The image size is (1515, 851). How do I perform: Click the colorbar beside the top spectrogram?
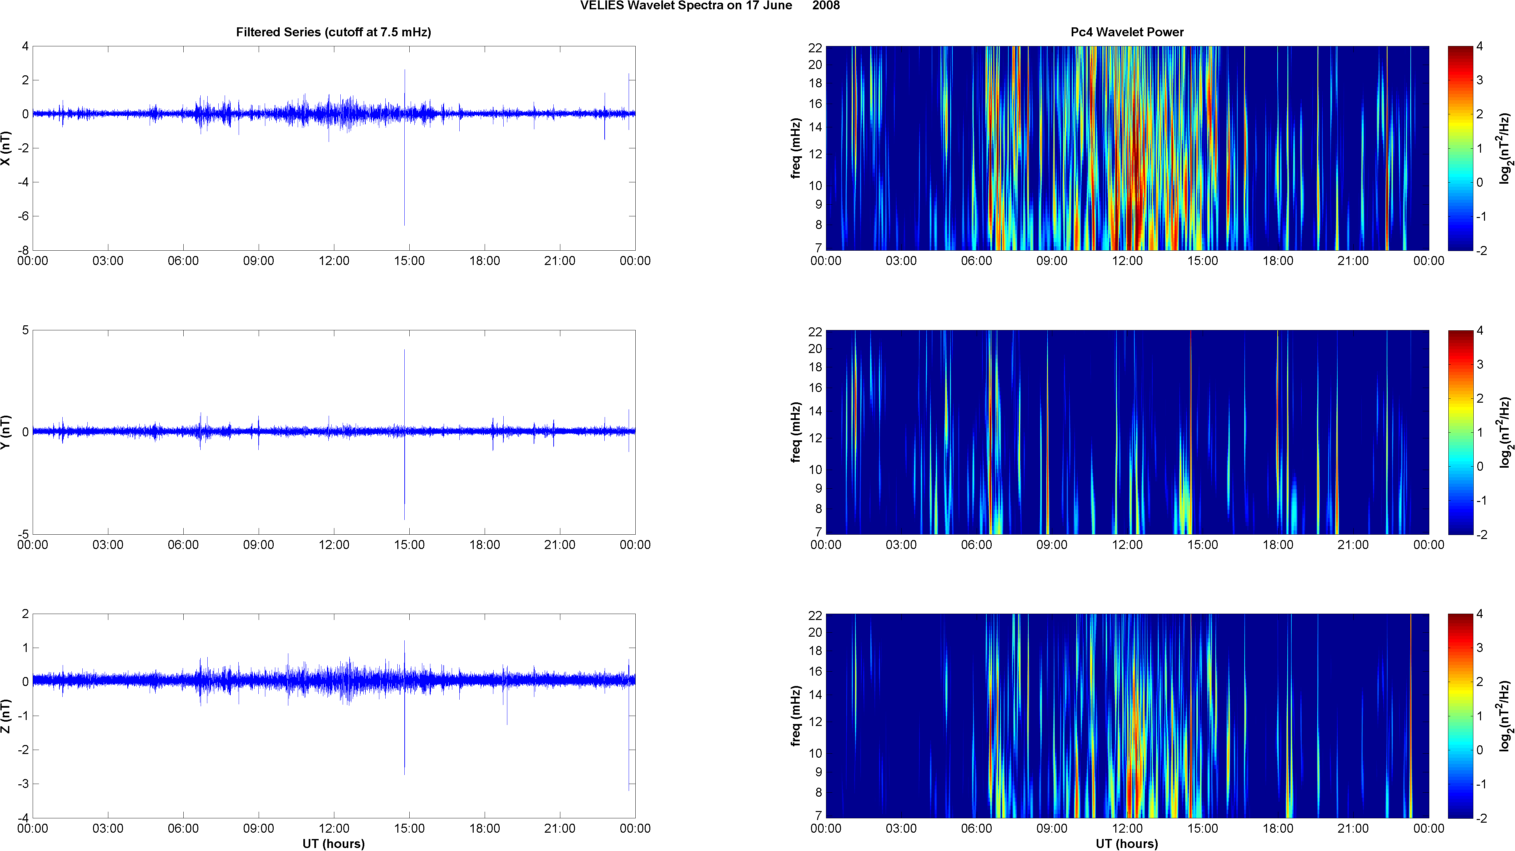[1460, 148]
